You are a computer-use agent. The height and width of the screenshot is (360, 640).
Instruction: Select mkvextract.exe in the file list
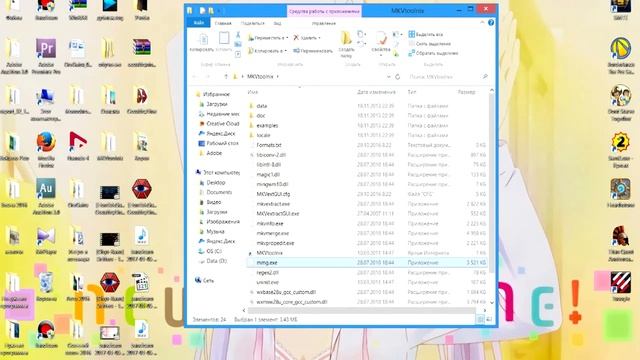[x=273, y=204]
